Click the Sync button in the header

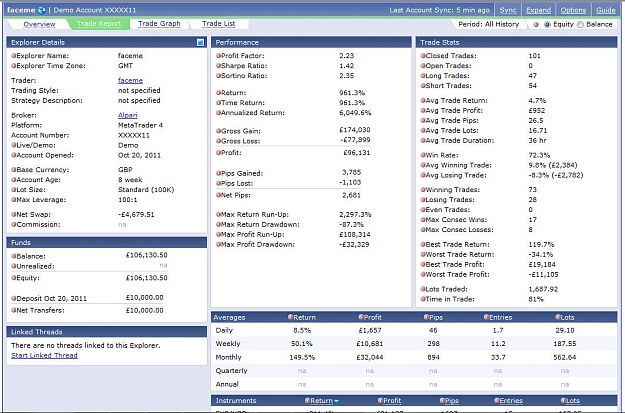[507, 10]
